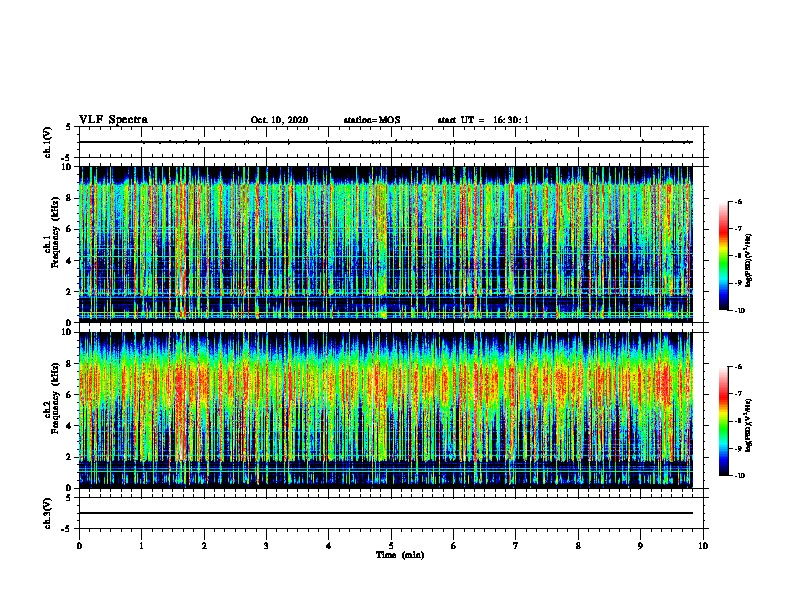Click the "4" kHz tick of ch.2 spectrogram

[x=69, y=426]
